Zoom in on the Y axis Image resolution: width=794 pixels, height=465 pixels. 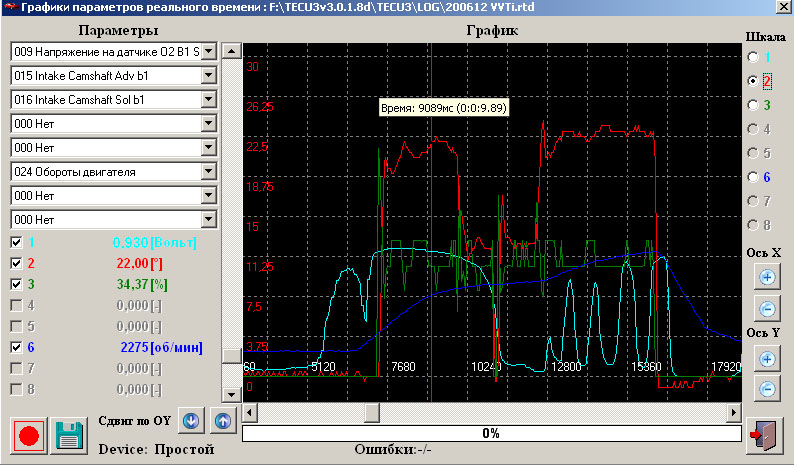(x=766, y=358)
